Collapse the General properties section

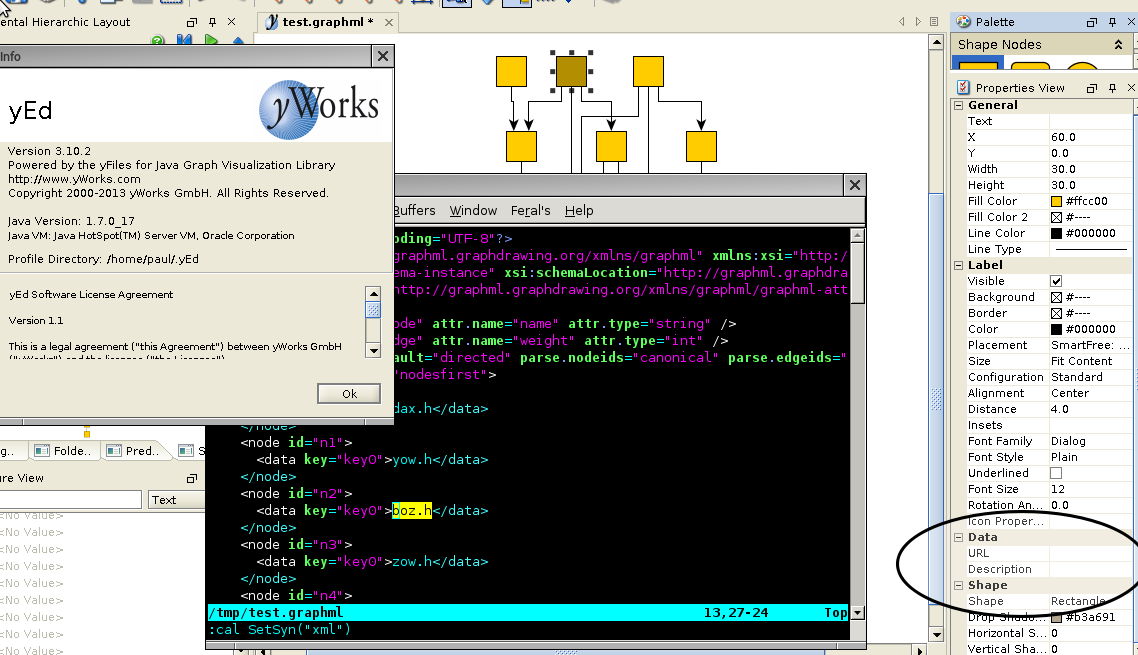click(x=959, y=105)
